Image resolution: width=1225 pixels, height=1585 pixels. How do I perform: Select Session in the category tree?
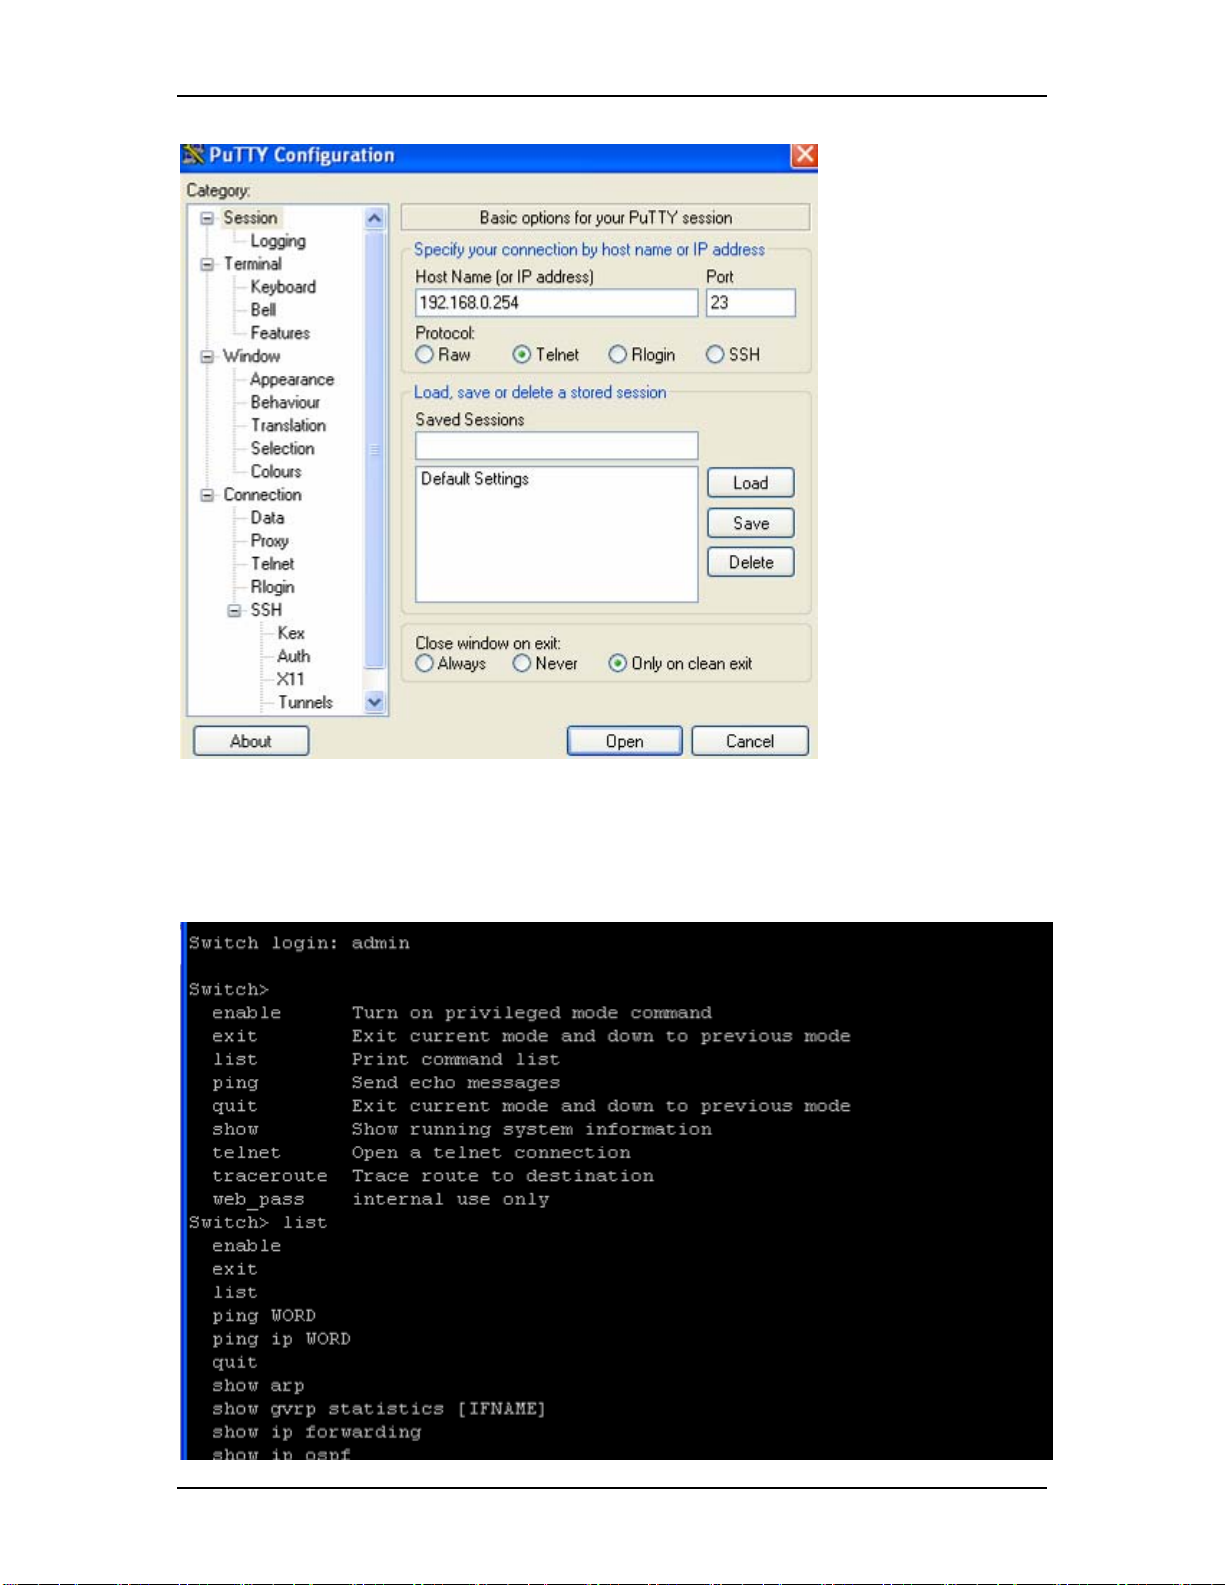click(250, 218)
